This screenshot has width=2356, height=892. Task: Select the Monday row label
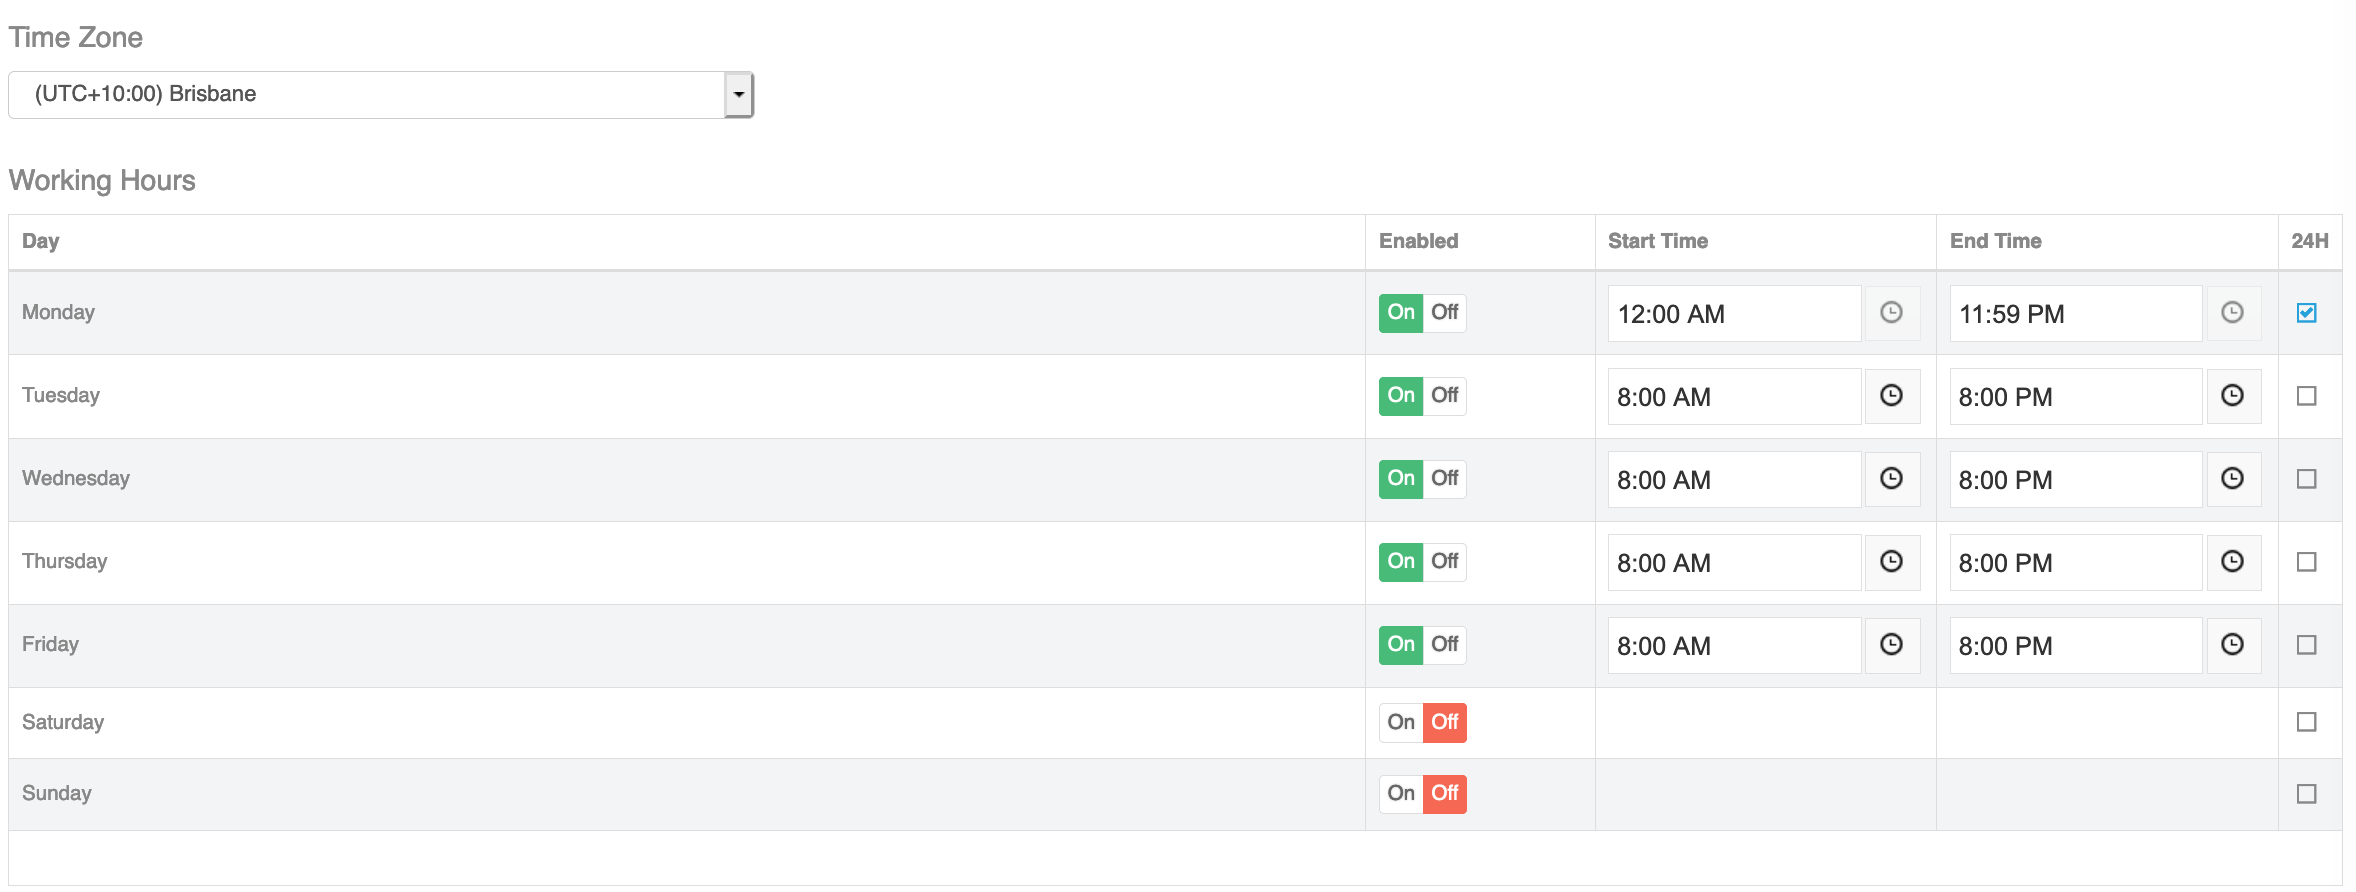coord(58,312)
